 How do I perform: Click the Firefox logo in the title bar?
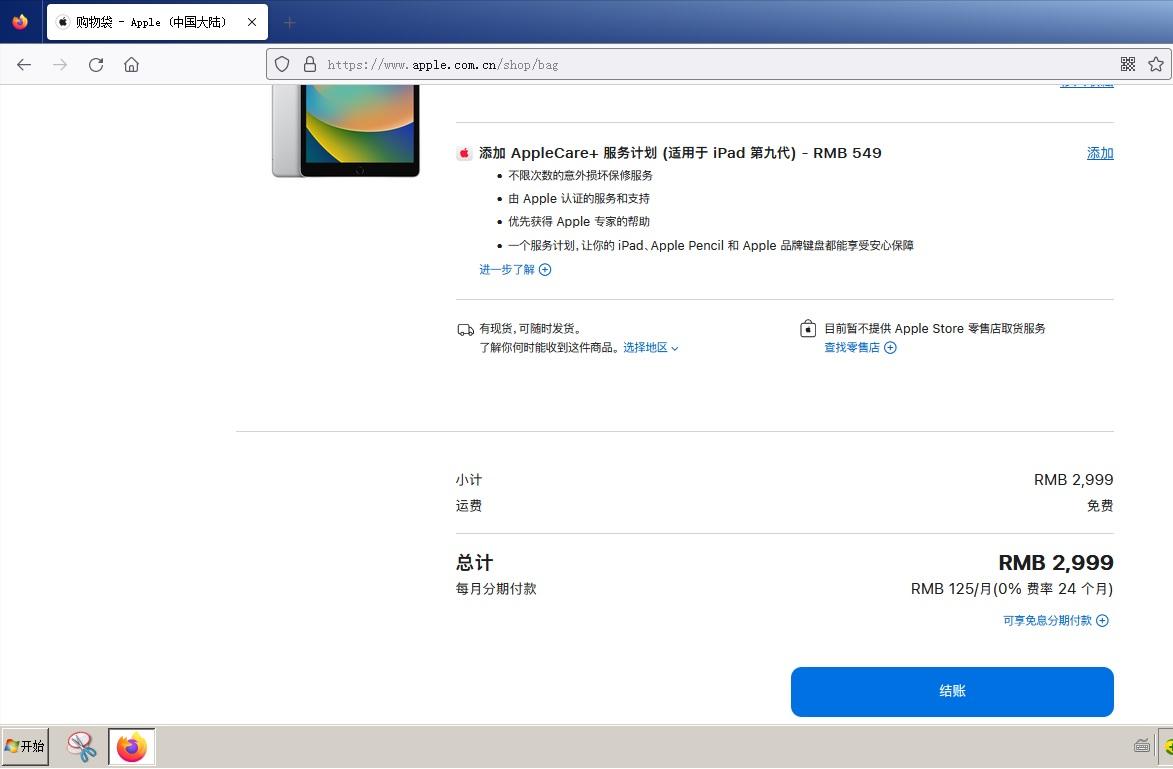(20, 22)
